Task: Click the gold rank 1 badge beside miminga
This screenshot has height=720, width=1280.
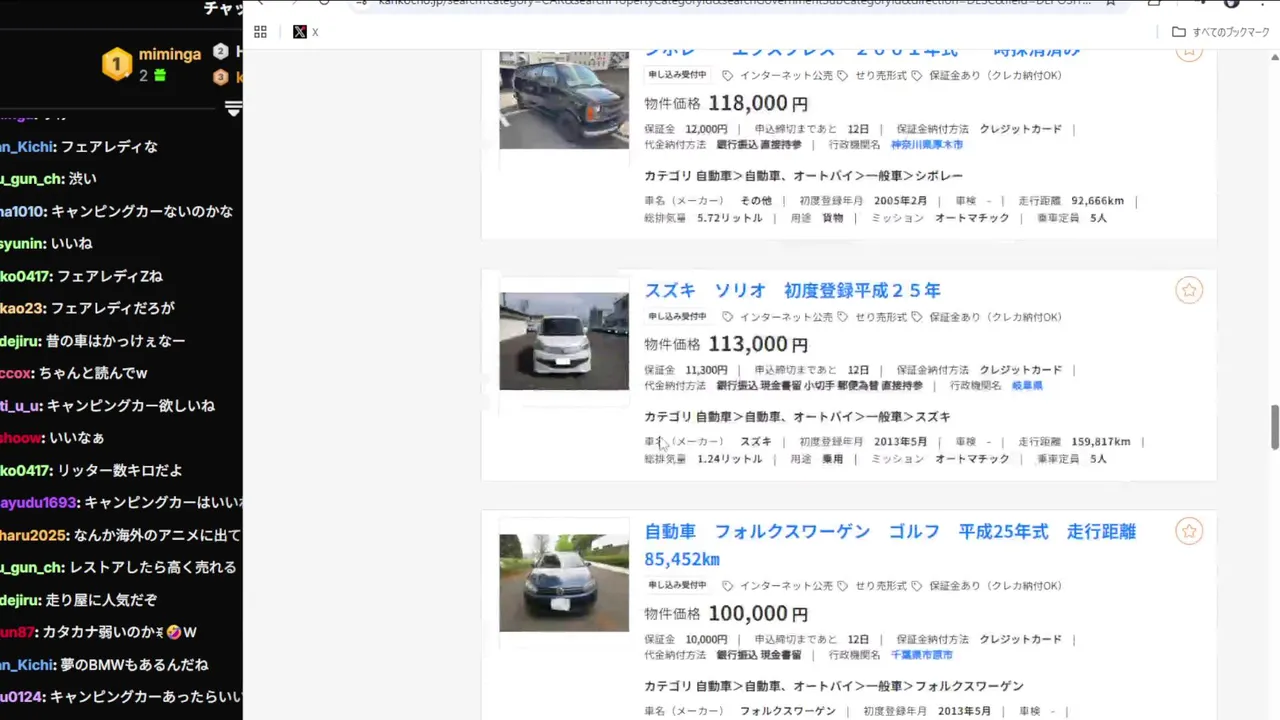Action: [x=117, y=65]
